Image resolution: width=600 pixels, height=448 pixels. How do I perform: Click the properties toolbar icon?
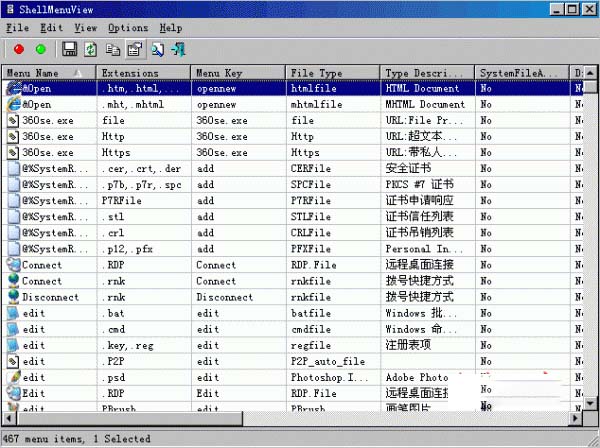pos(135,50)
